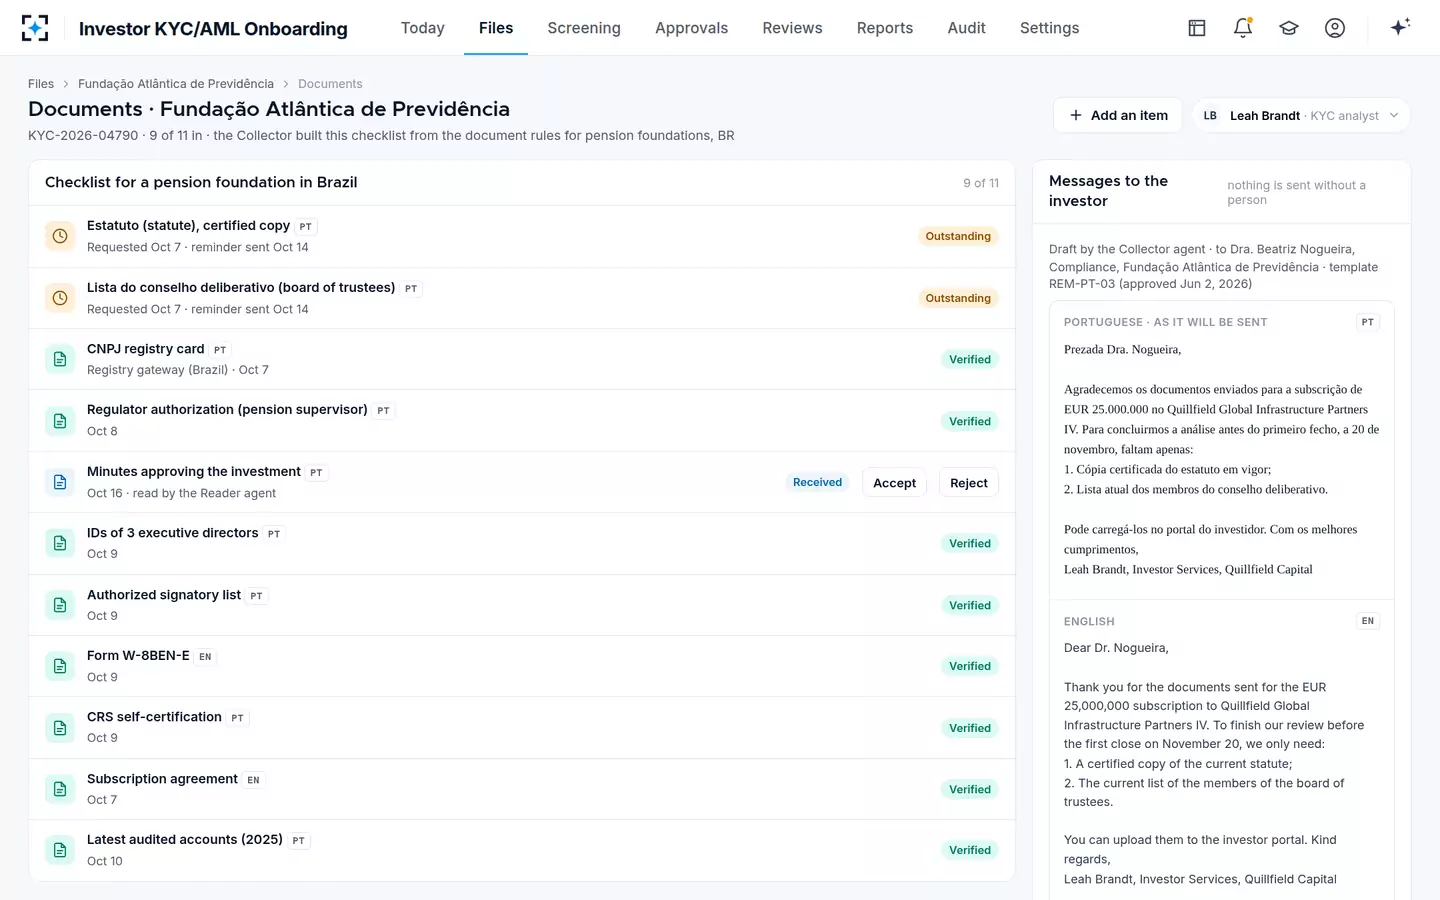Click the 9 of 11 checklist counter
1440x900 pixels.
coord(981,183)
